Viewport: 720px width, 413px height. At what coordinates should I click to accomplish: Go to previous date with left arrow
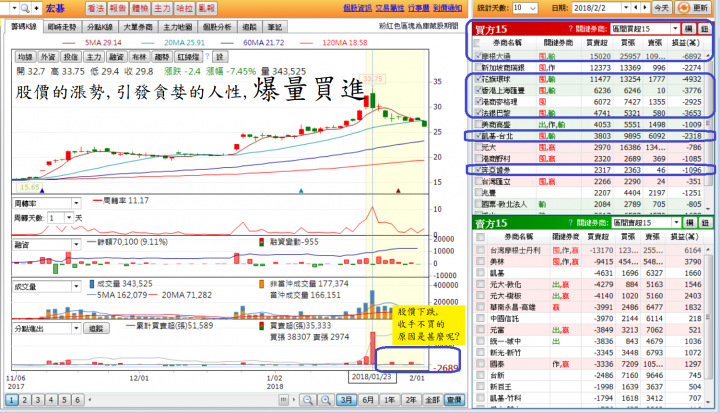pos(636,8)
